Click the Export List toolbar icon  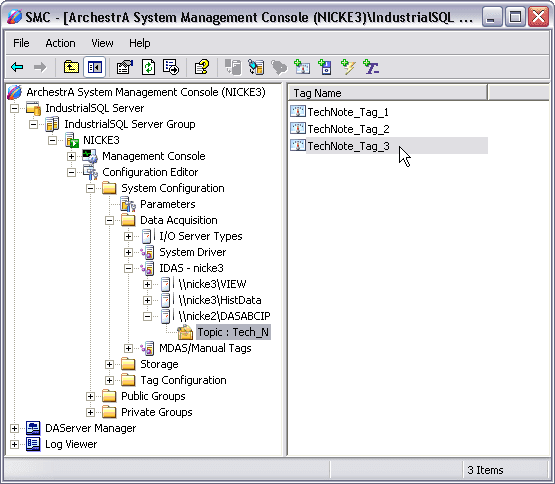[171, 67]
